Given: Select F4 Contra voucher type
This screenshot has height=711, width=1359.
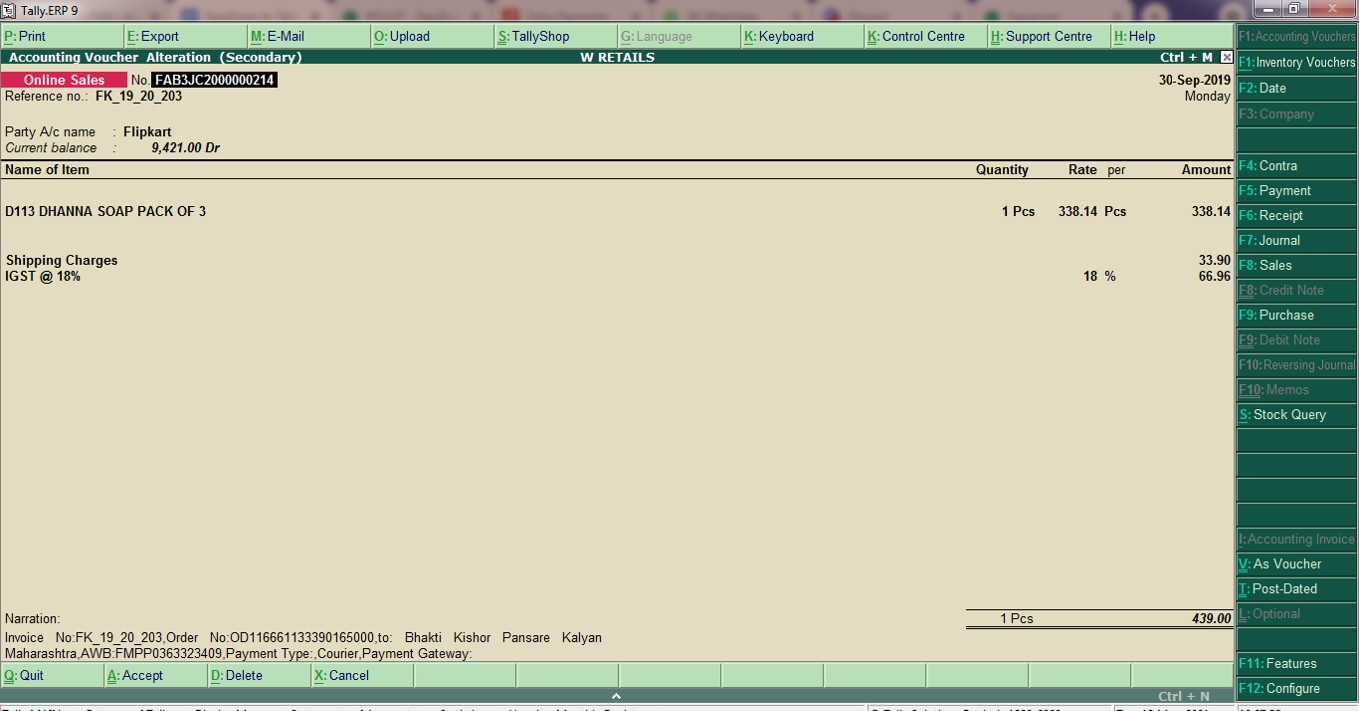Looking at the screenshot, I should [x=1297, y=166].
